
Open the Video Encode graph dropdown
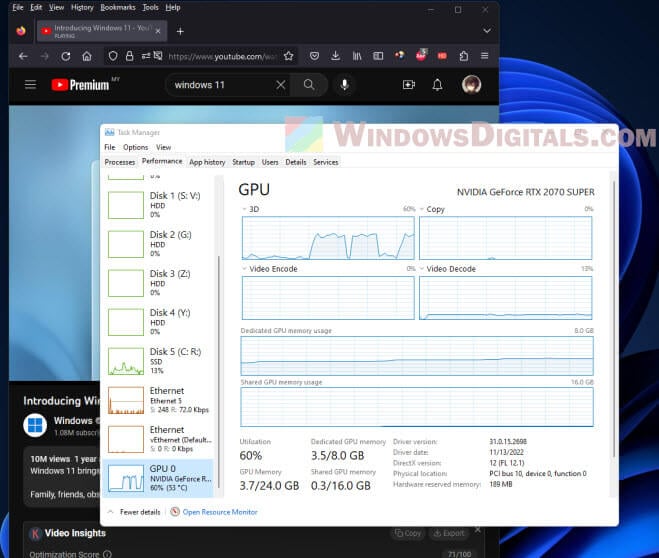pos(244,269)
